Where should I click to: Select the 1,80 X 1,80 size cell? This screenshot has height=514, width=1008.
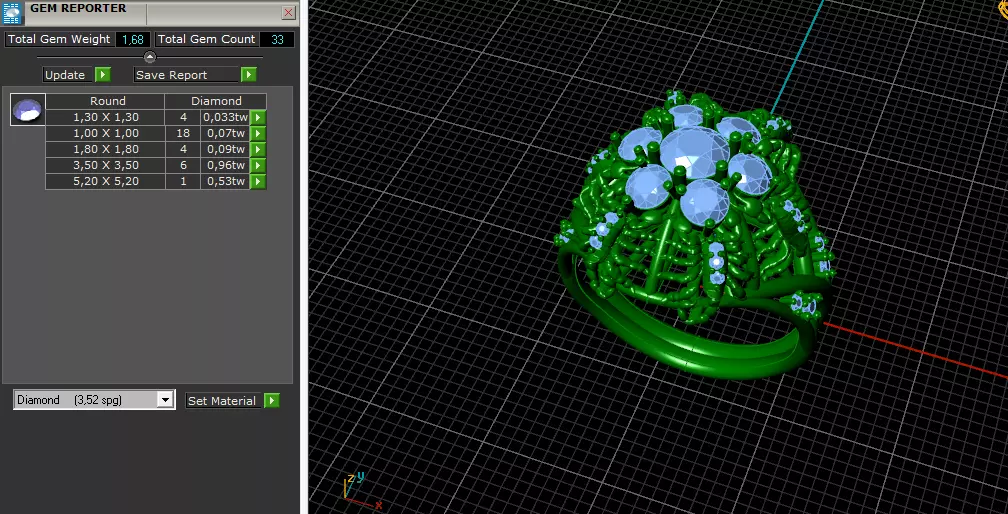point(105,149)
